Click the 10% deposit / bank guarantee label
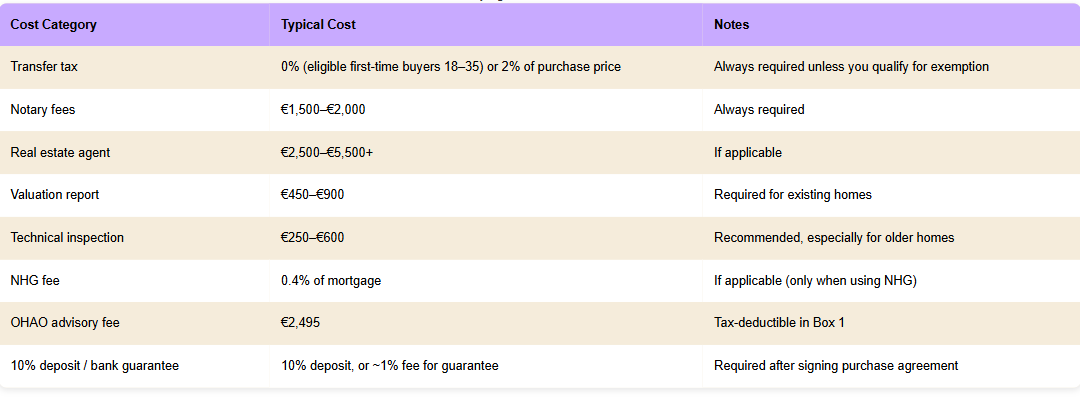The image size is (1080, 403). point(94,366)
